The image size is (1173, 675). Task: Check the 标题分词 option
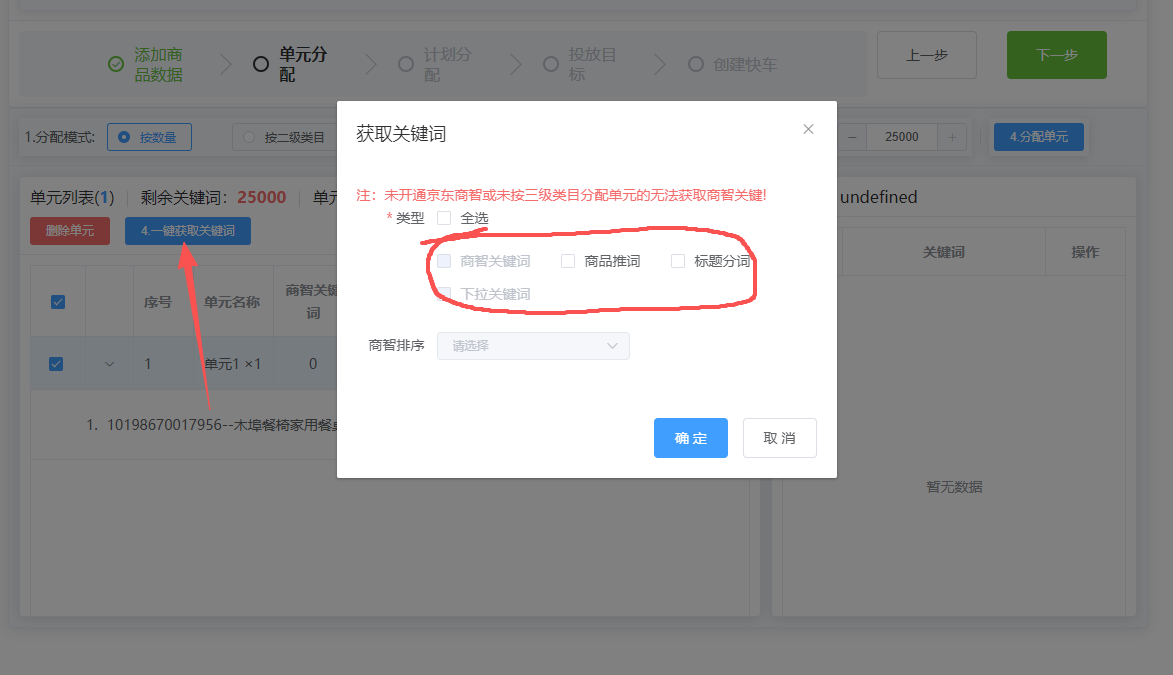pyautogui.click(x=678, y=260)
